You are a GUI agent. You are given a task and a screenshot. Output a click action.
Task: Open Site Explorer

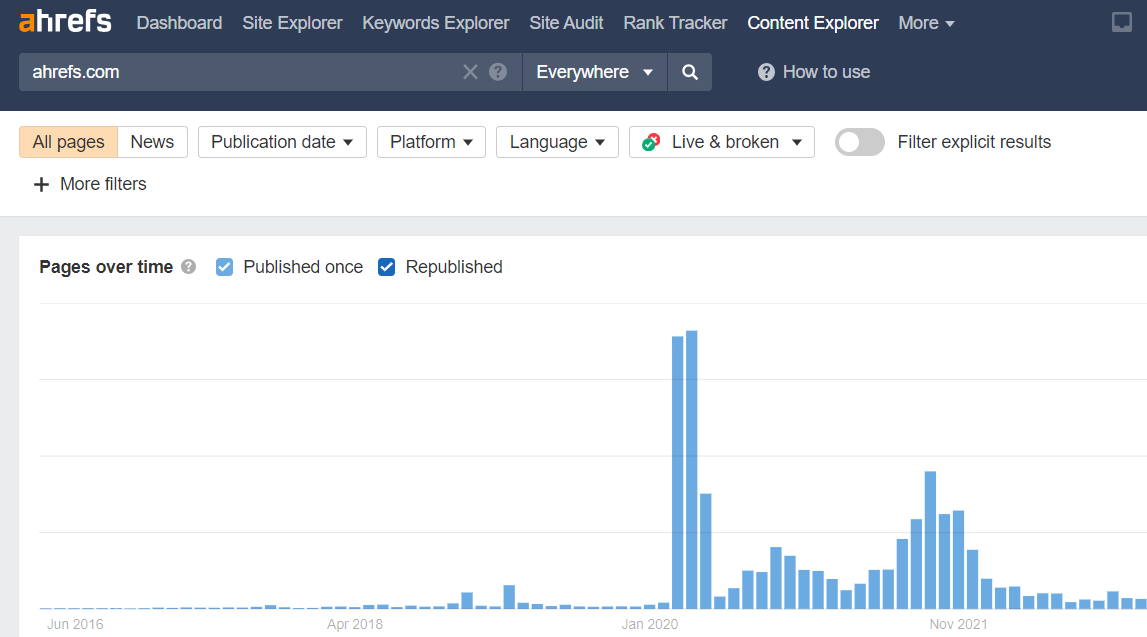pyautogui.click(x=293, y=23)
